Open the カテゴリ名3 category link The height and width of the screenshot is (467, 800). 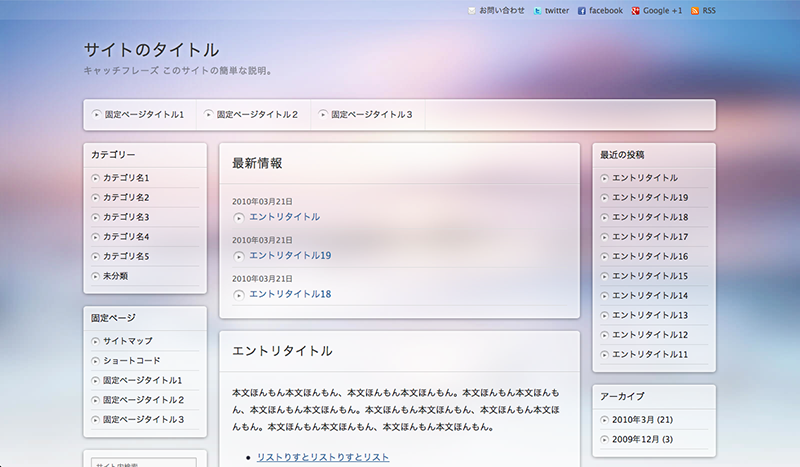(x=126, y=217)
